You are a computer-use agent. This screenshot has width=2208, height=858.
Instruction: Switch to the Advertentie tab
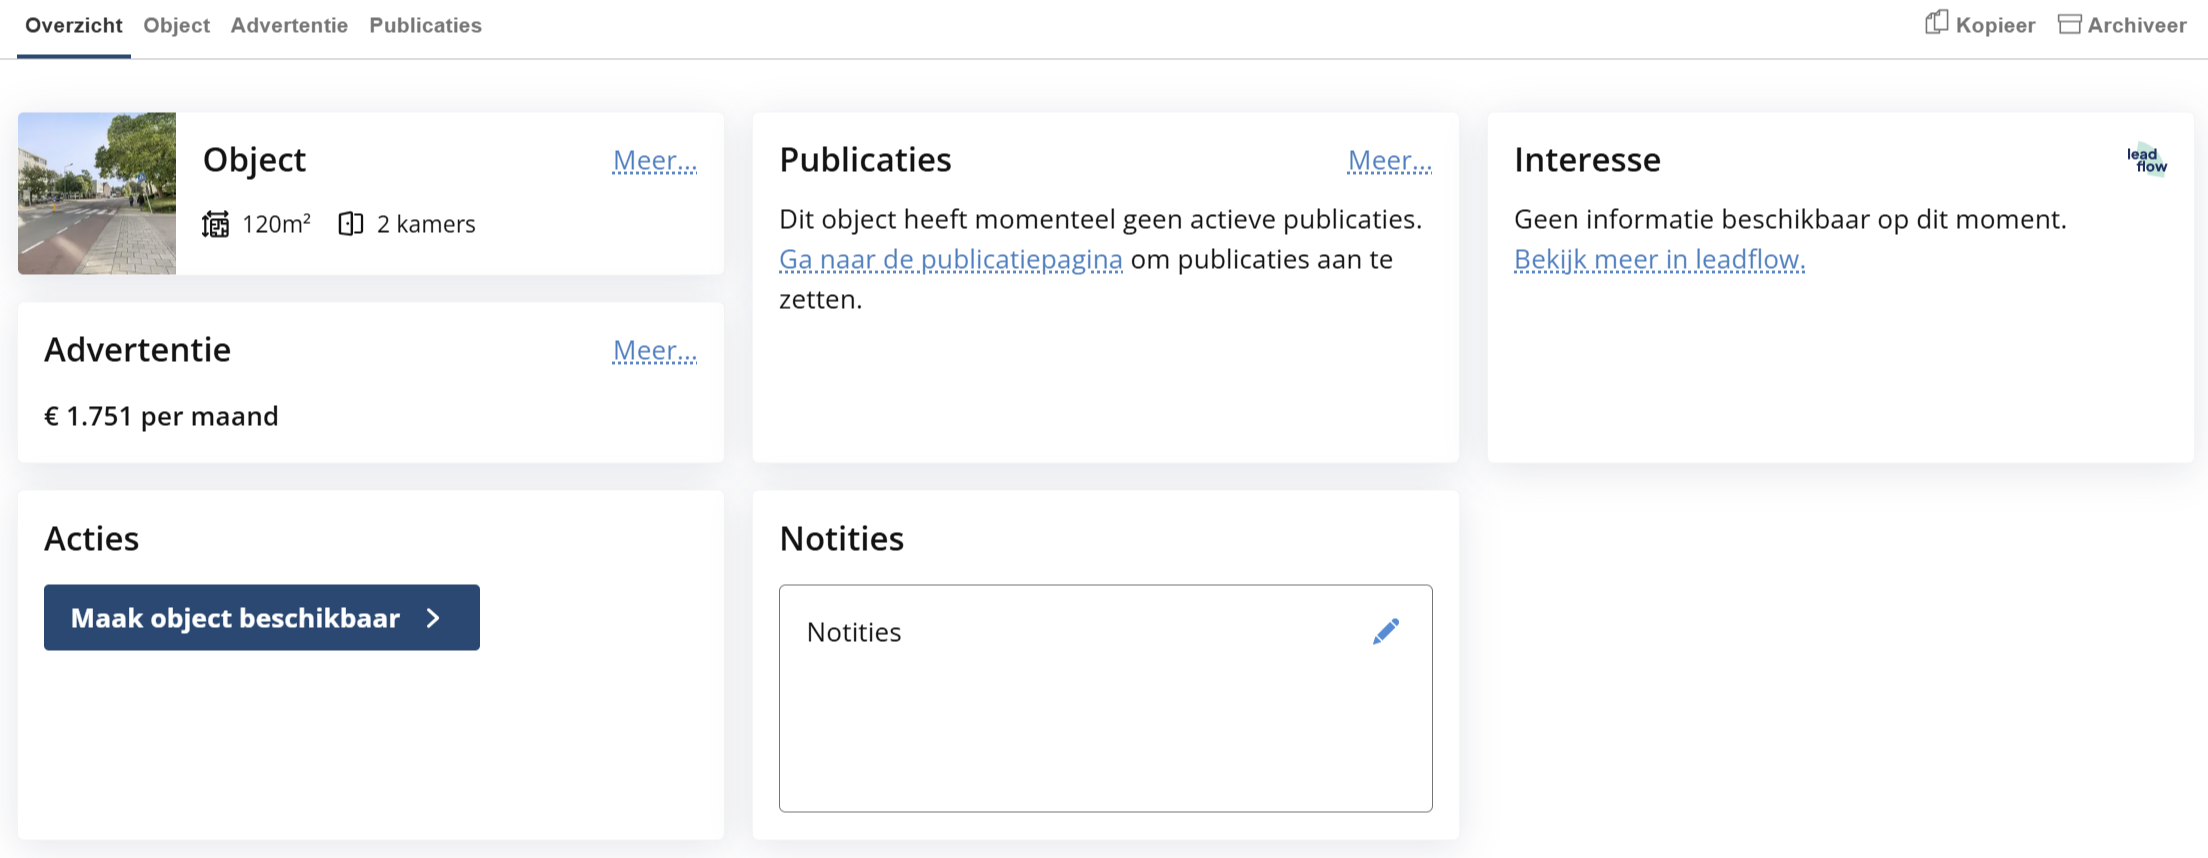tap(289, 26)
